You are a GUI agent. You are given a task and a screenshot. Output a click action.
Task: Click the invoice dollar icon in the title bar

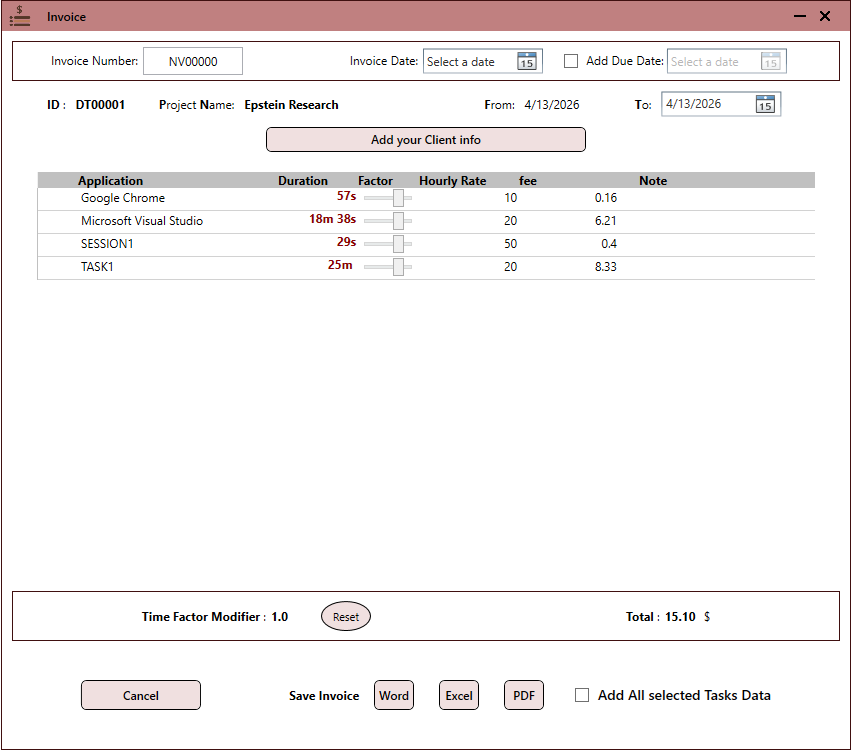click(19, 16)
